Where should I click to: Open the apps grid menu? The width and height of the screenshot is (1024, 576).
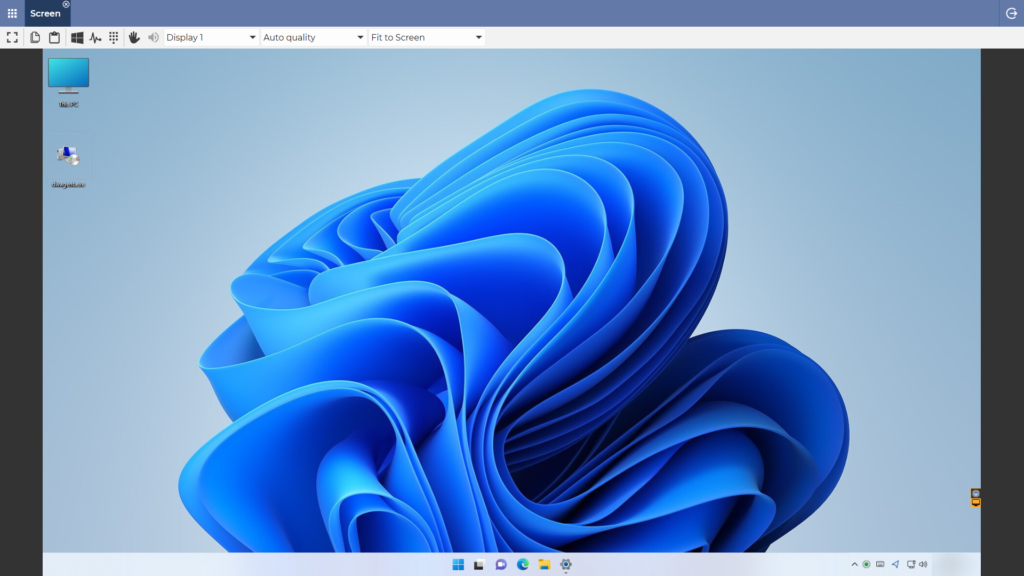coord(12,13)
